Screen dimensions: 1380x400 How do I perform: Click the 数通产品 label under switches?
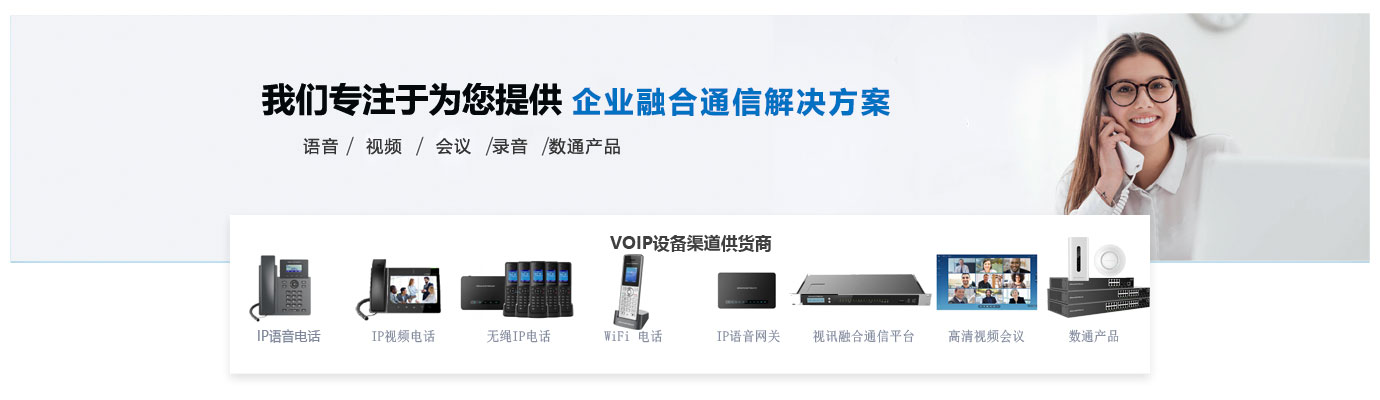coord(1094,337)
